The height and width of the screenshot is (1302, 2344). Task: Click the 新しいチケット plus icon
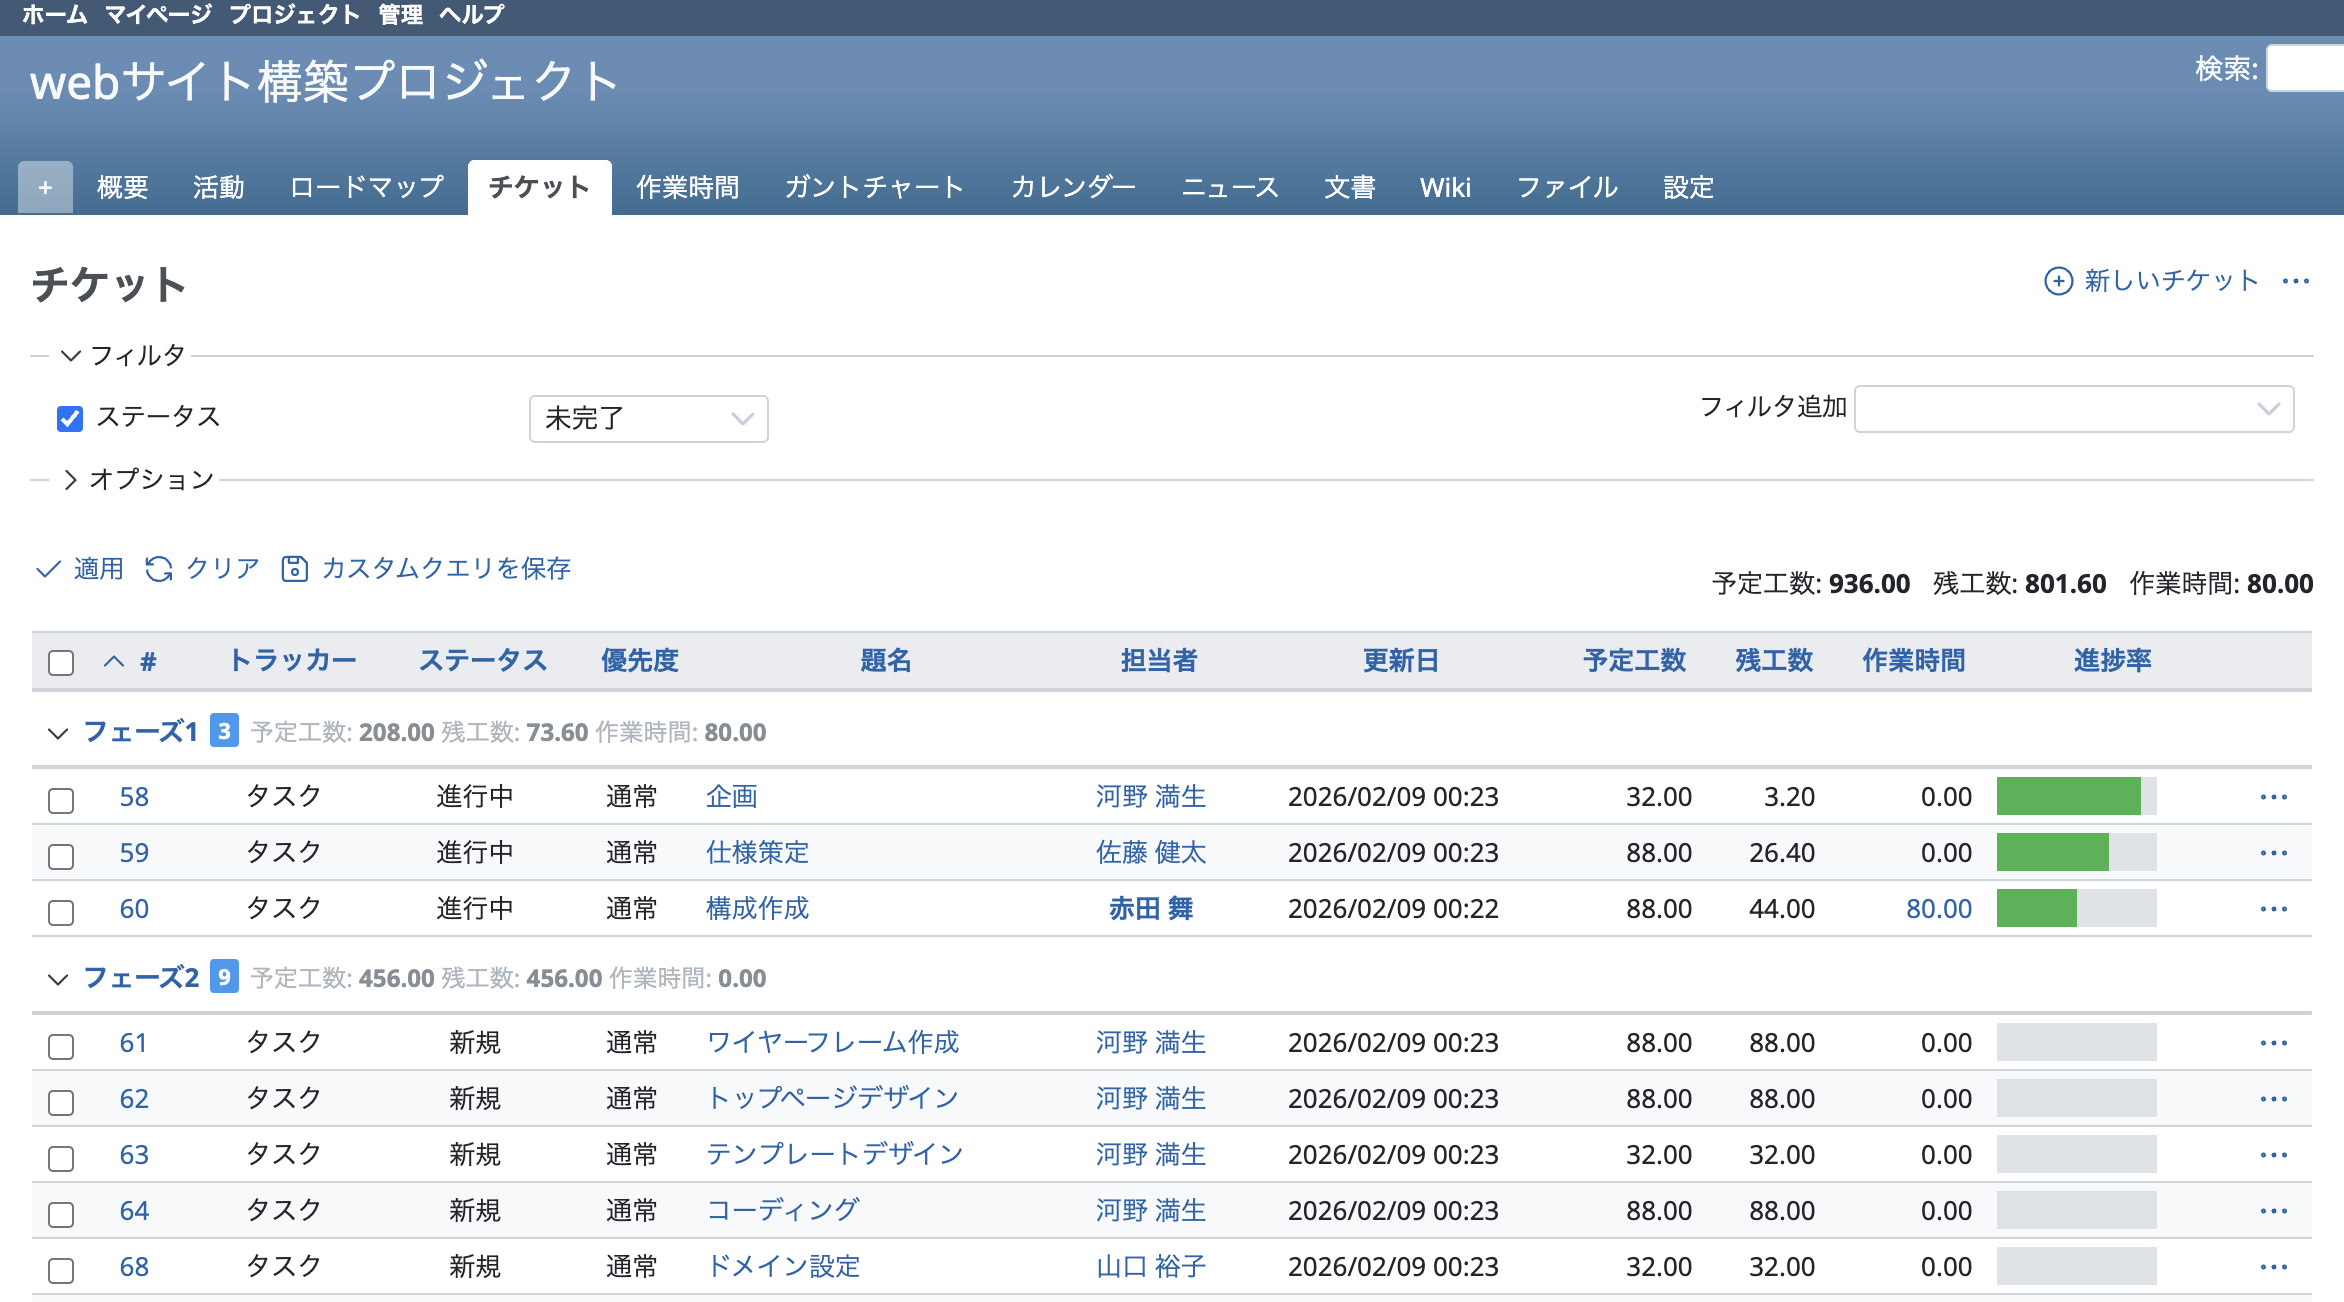[2057, 281]
